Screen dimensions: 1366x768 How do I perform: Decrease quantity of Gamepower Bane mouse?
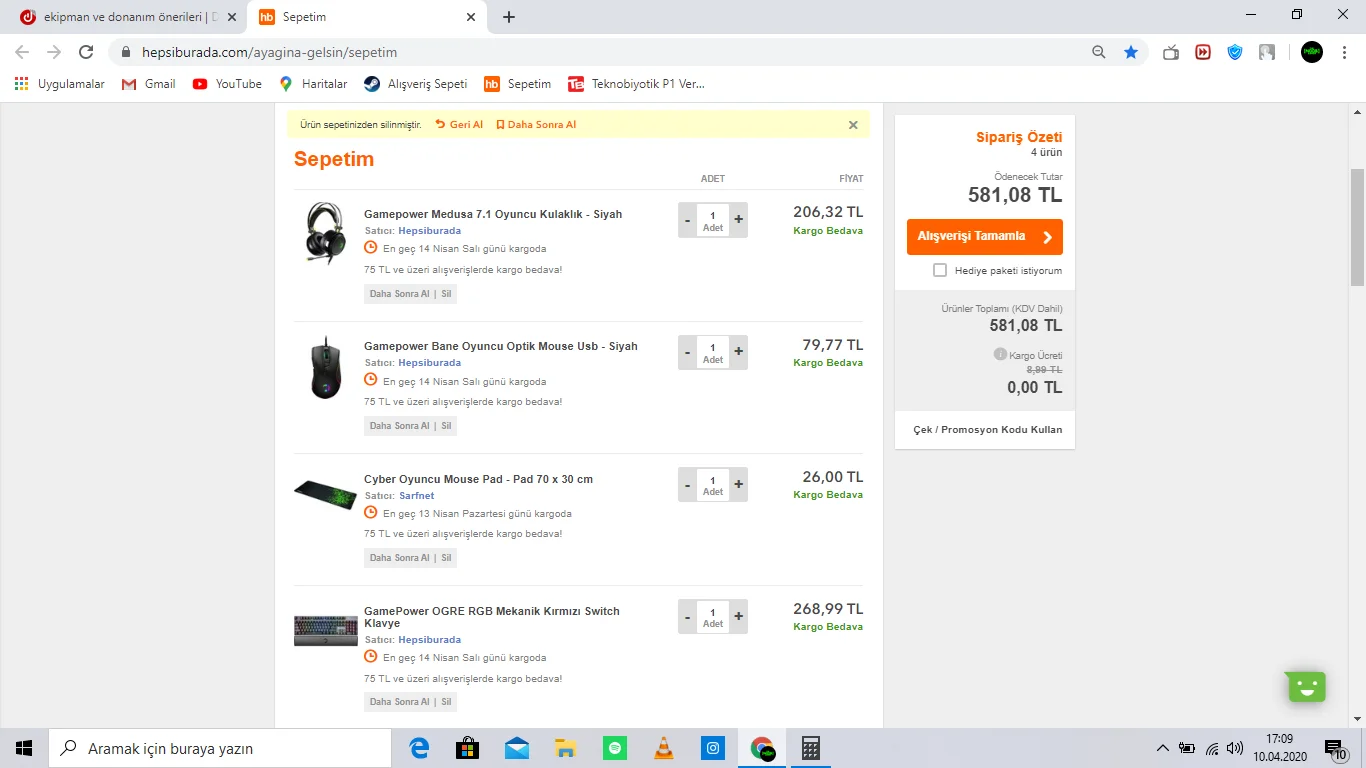point(687,351)
